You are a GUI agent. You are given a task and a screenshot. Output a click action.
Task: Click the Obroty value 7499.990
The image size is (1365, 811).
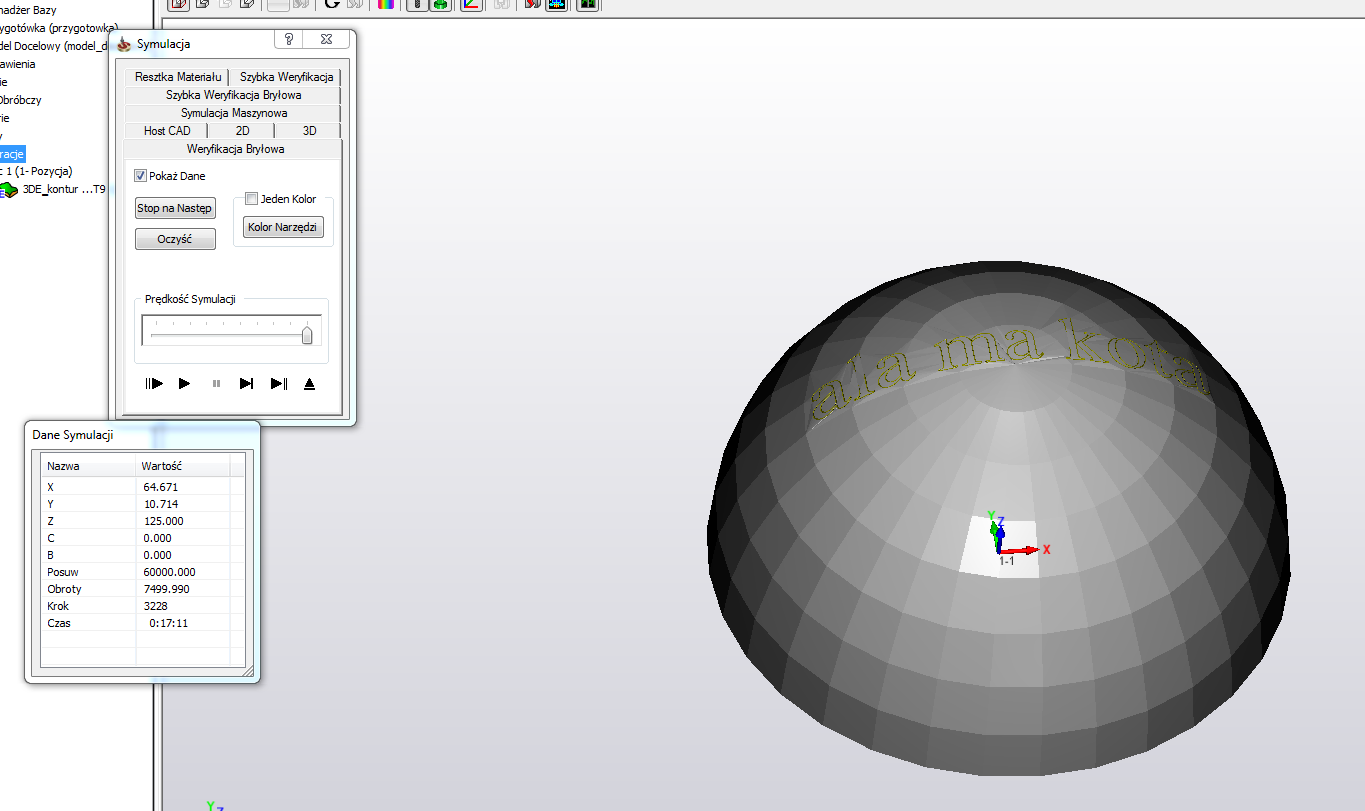[x=167, y=589]
